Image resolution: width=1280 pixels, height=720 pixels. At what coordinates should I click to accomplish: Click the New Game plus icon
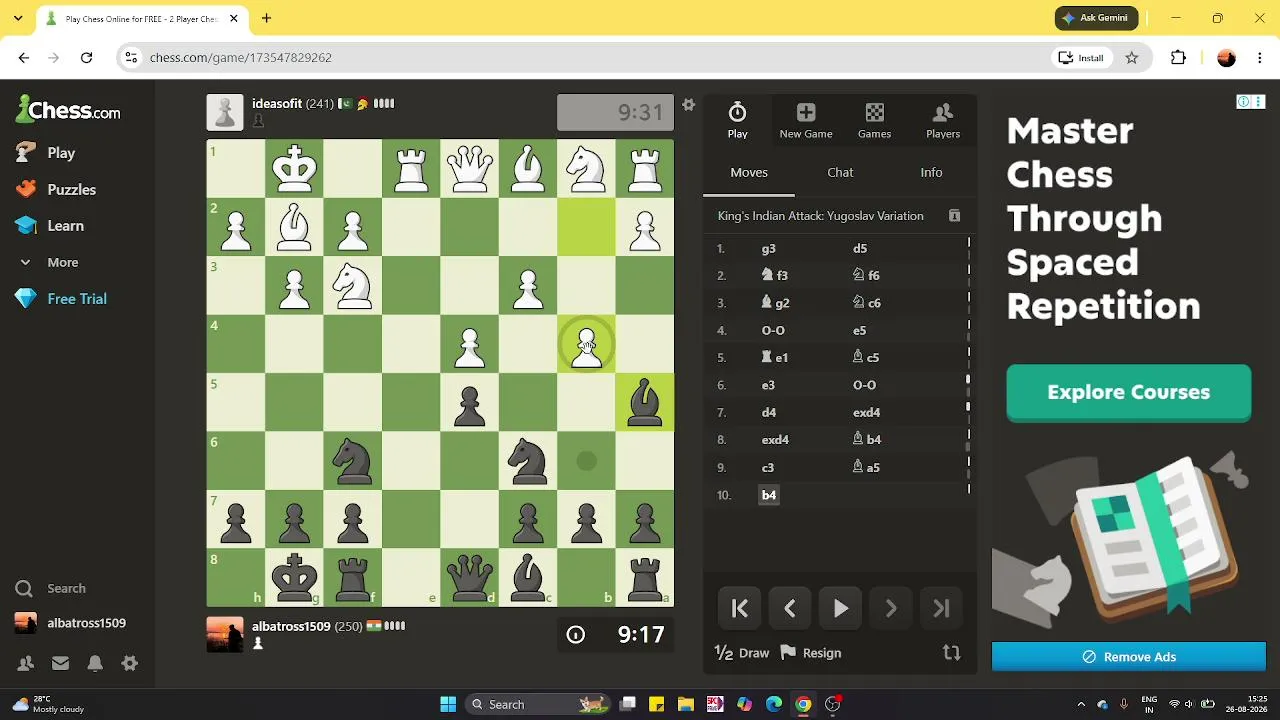[x=806, y=112]
